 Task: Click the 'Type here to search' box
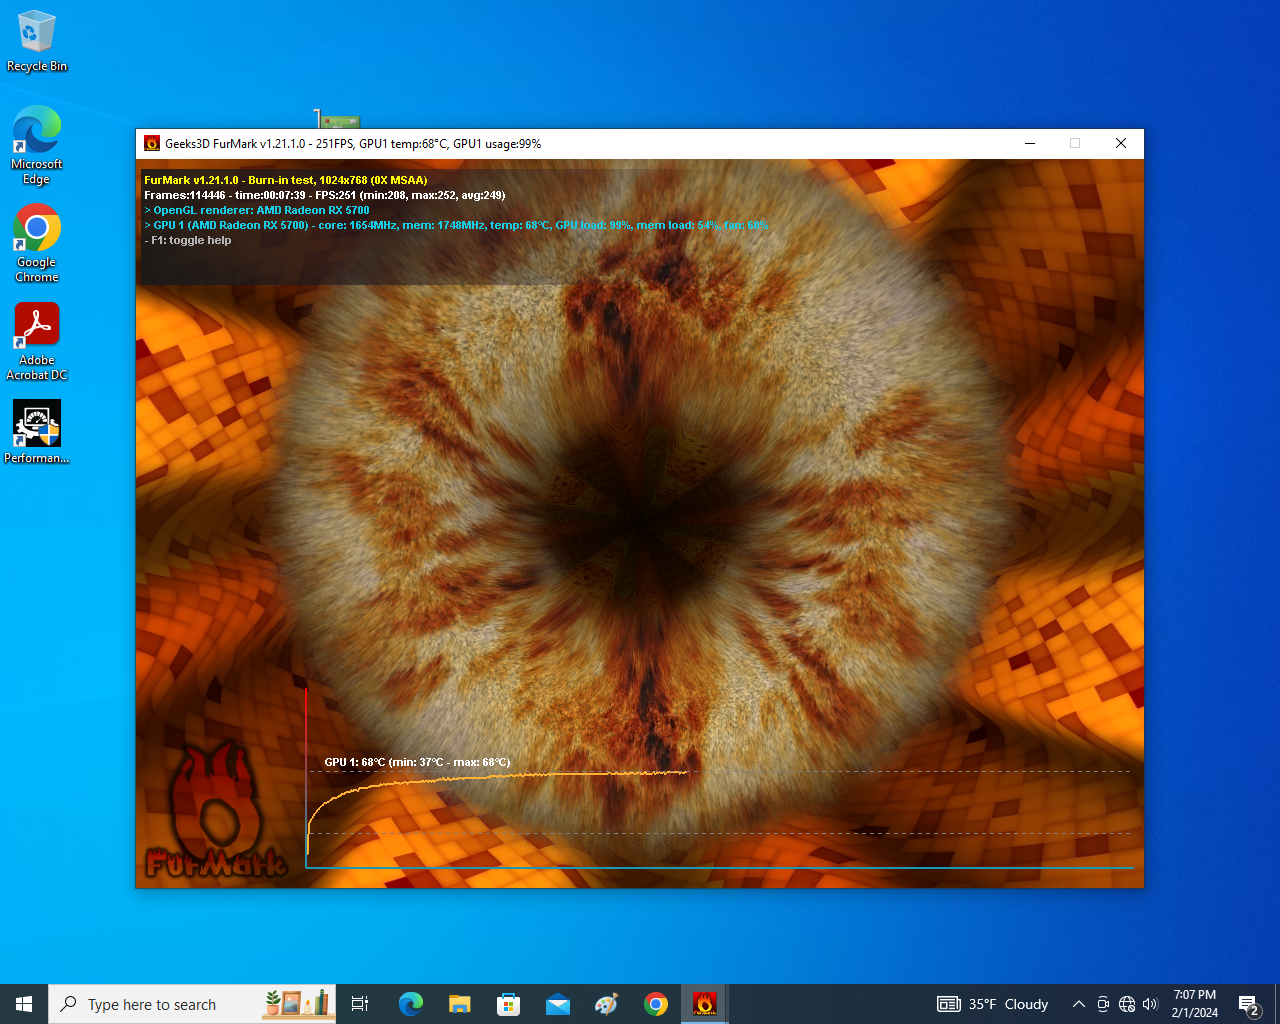pyautogui.click(x=160, y=1004)
